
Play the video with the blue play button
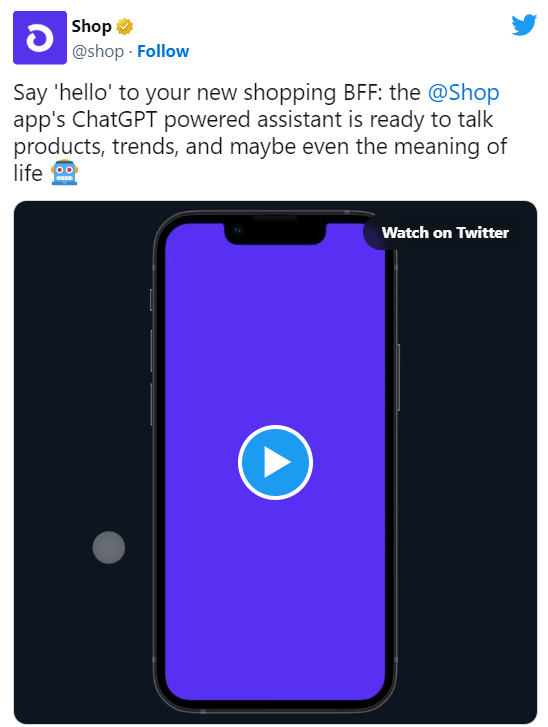(x=275, y=462)
